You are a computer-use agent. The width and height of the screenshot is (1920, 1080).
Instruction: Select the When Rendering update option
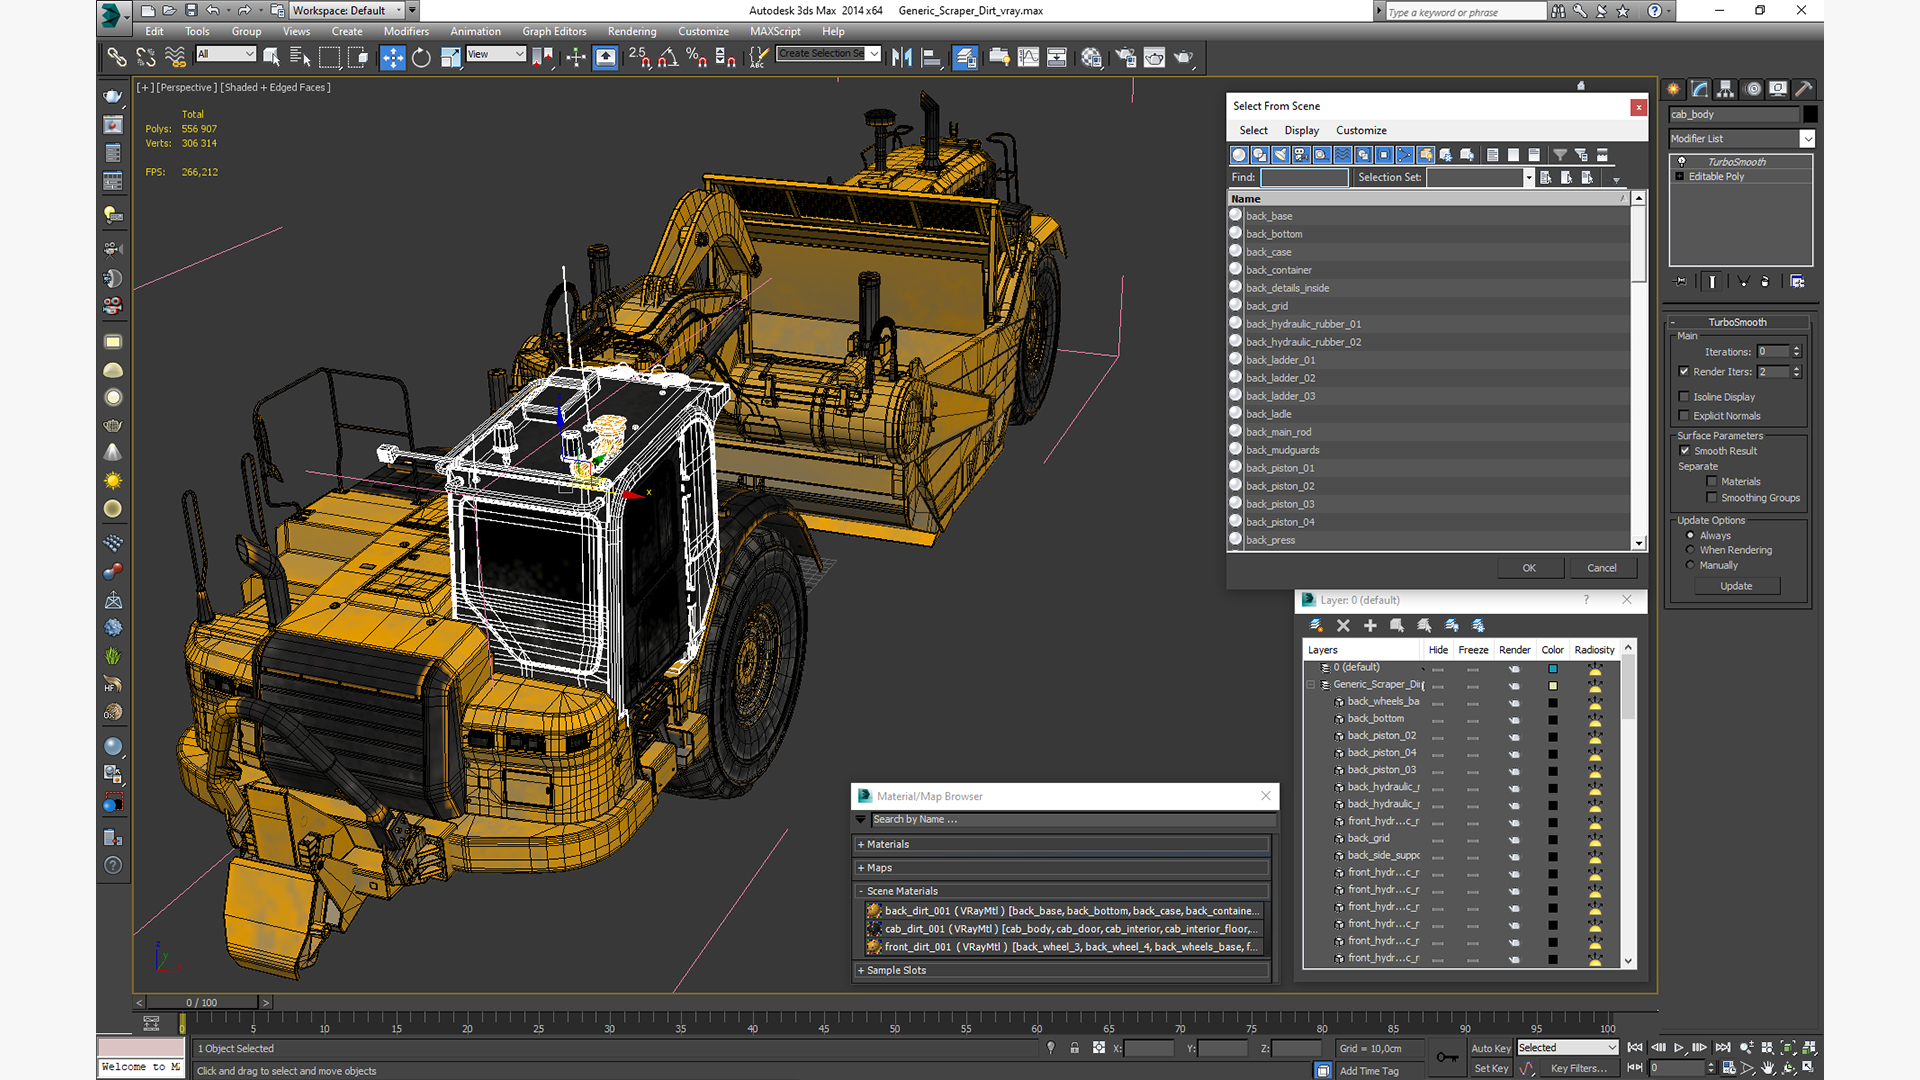pyautogui.click(x=1690, y=550)
